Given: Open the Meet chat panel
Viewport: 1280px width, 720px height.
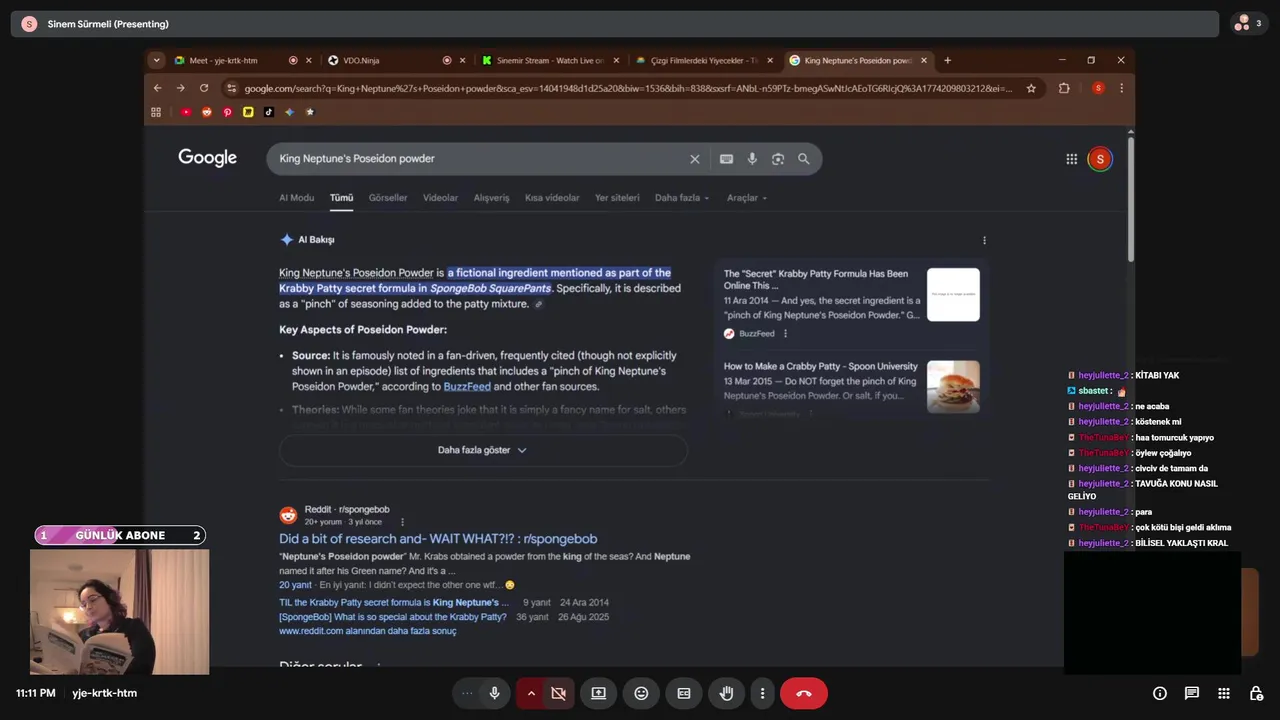Looking at the screenshot, I should pyautogui.click(x=1192, y=693).
